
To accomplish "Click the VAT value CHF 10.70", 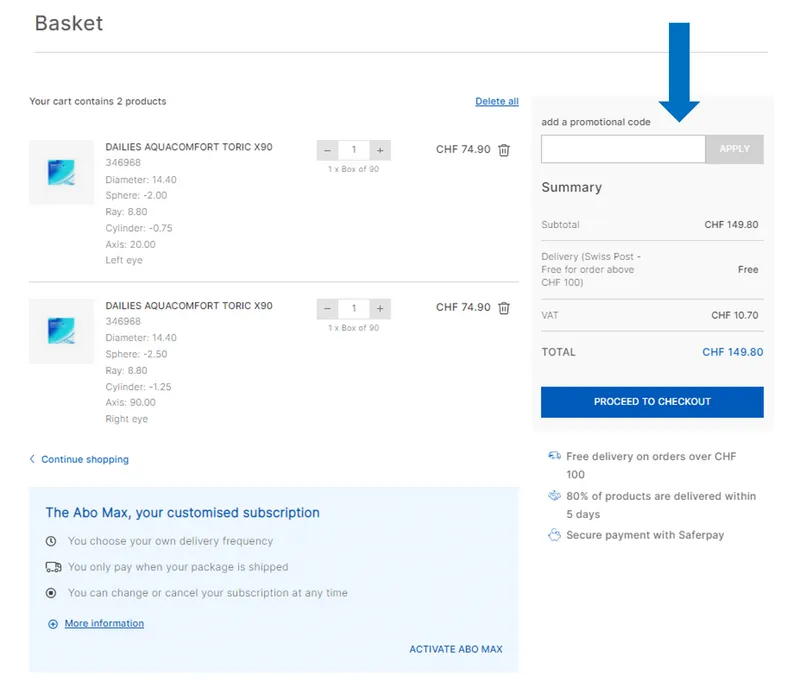I will 735,315.
